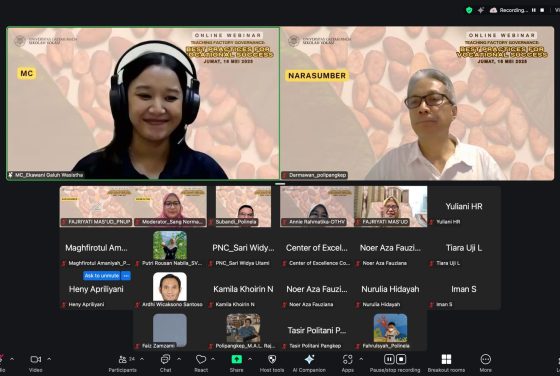Select the Maghfirotul Amaniyah participant tile
Viewport: 560px width, 376px height.
(96, 248)
